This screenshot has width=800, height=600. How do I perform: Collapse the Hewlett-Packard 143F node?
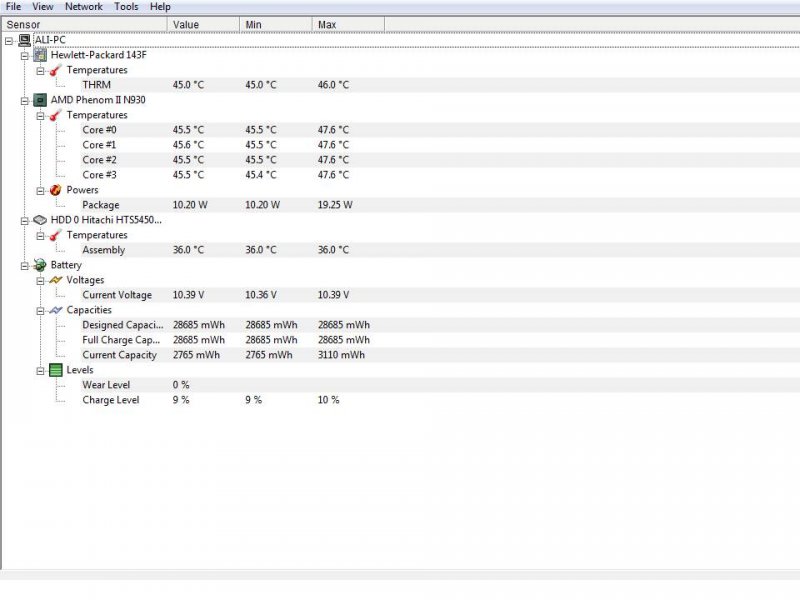pos(24,56)
